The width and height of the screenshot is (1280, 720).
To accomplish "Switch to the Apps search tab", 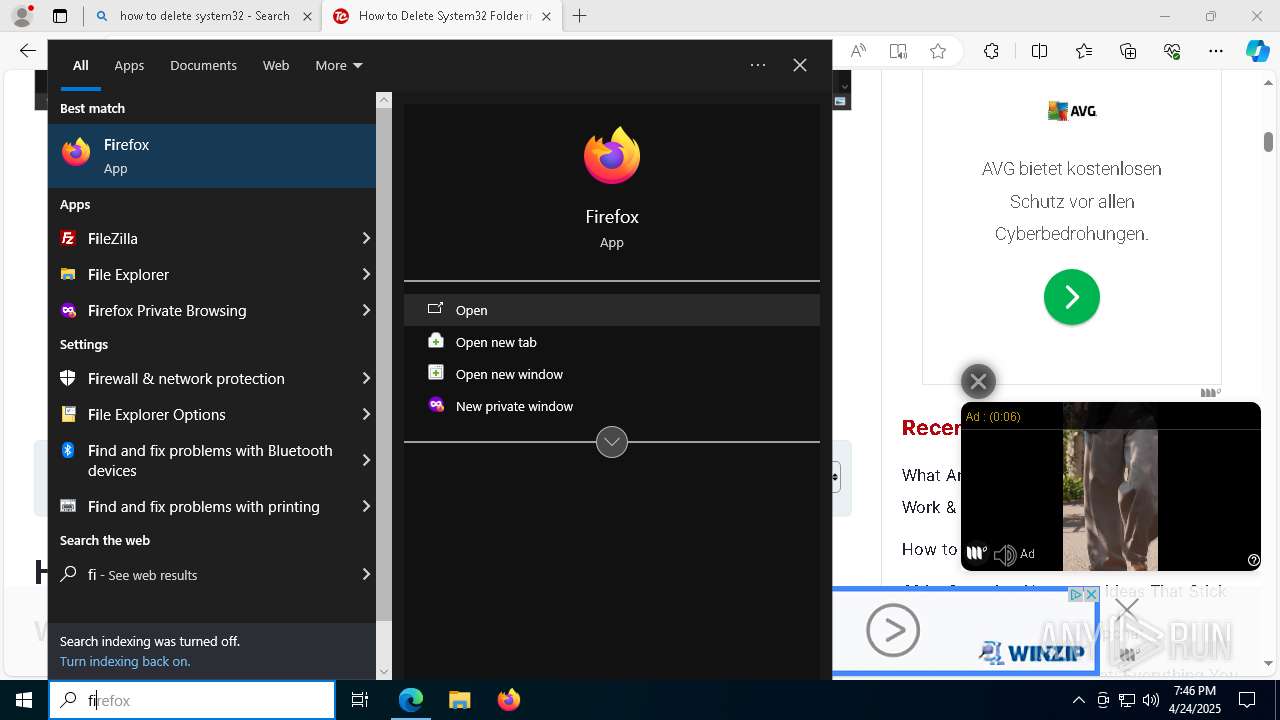I will click(129, 65).
